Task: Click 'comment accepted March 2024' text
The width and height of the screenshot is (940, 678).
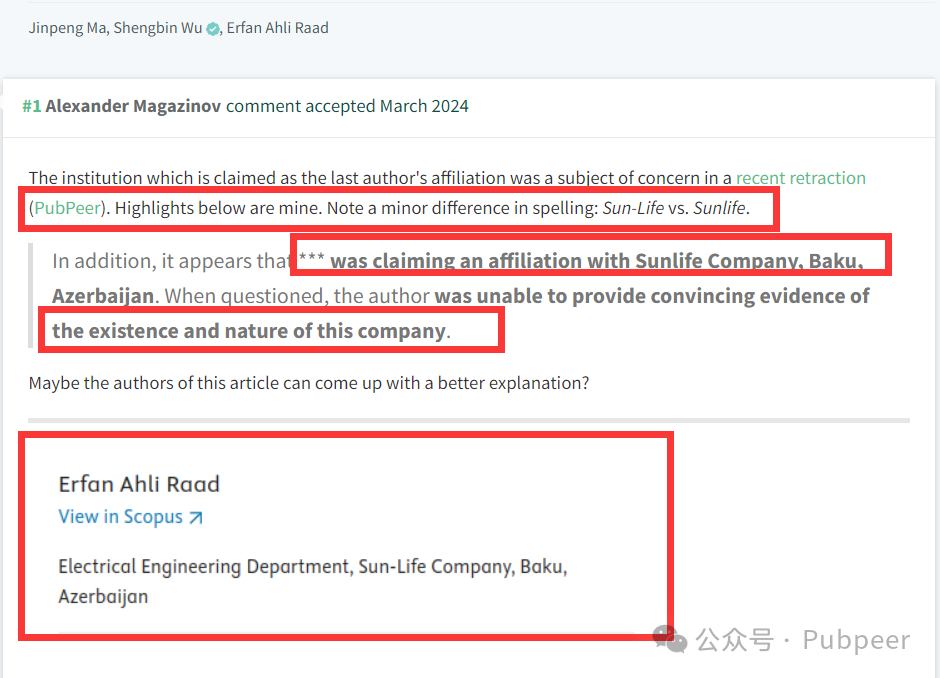Action: 347,106
